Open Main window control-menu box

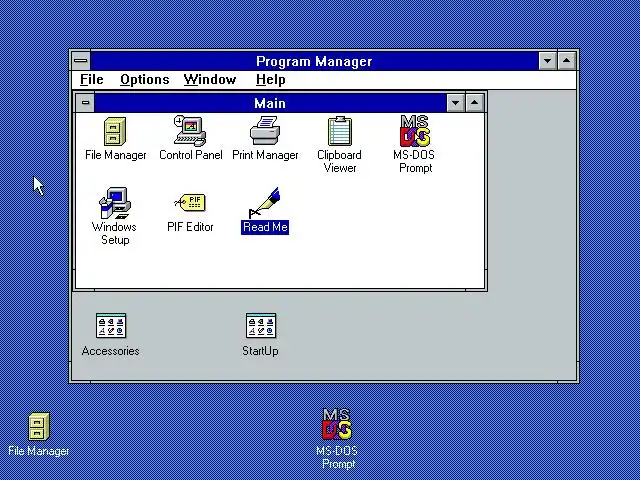click(85, 103)
